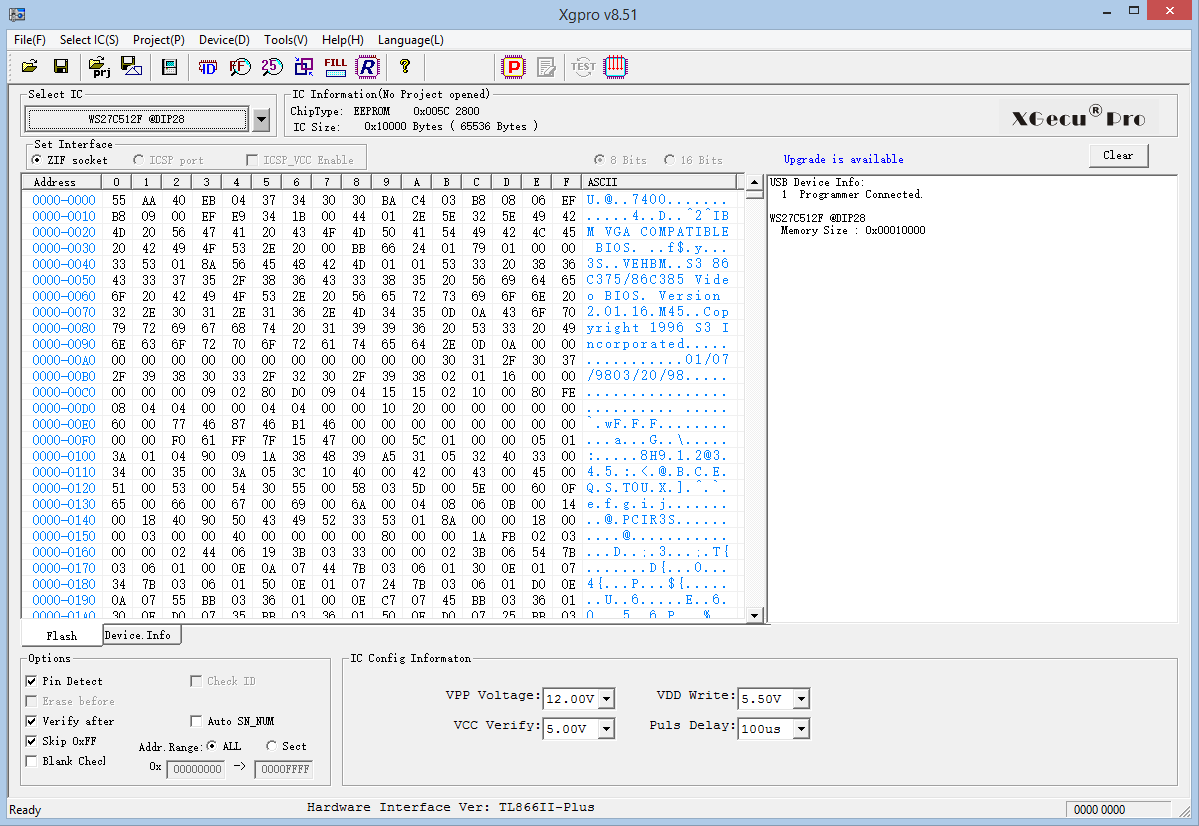The height and width of the screenshot is (826, 1199).
Task: Click the 0000 0000 status field
Action: tap(1117, 809)
